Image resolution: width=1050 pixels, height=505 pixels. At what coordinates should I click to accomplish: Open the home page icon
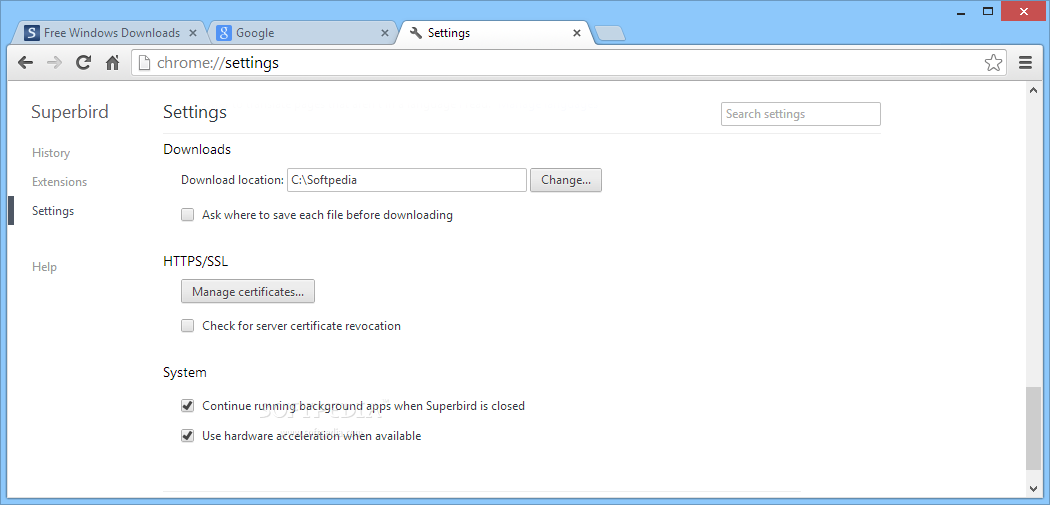point(112,63)
